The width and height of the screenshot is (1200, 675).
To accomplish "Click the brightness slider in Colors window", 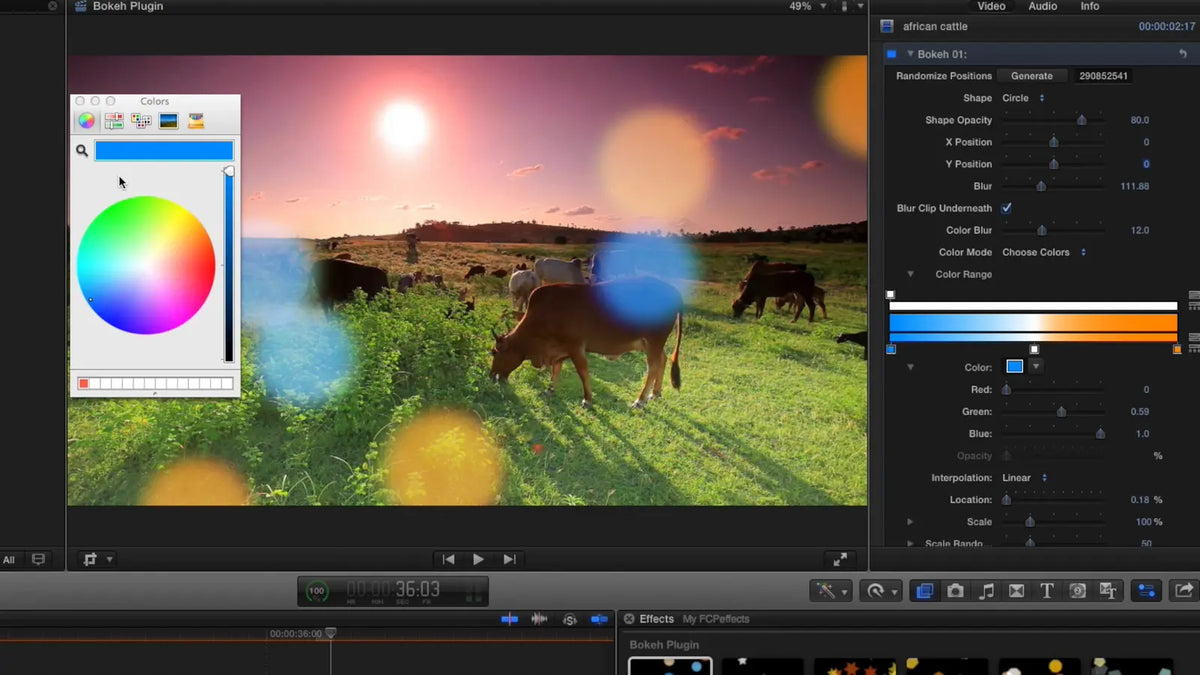I will (229, 265).
